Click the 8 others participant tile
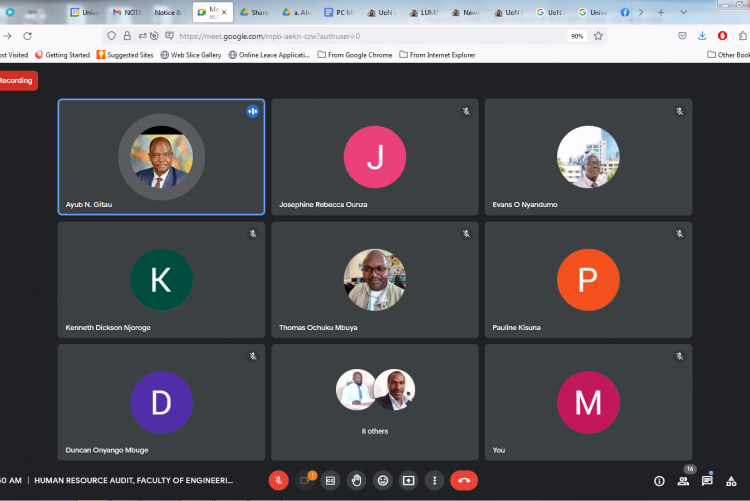The width and height of the screenshot is (750, 501). [x=375, y=402]
